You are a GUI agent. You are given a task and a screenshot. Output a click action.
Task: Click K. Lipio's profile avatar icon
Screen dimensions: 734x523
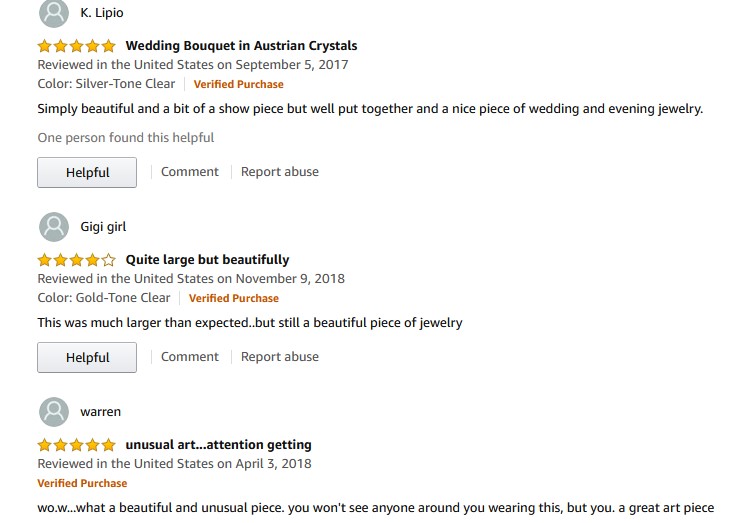pyautogui.click(x=53, y=13)
